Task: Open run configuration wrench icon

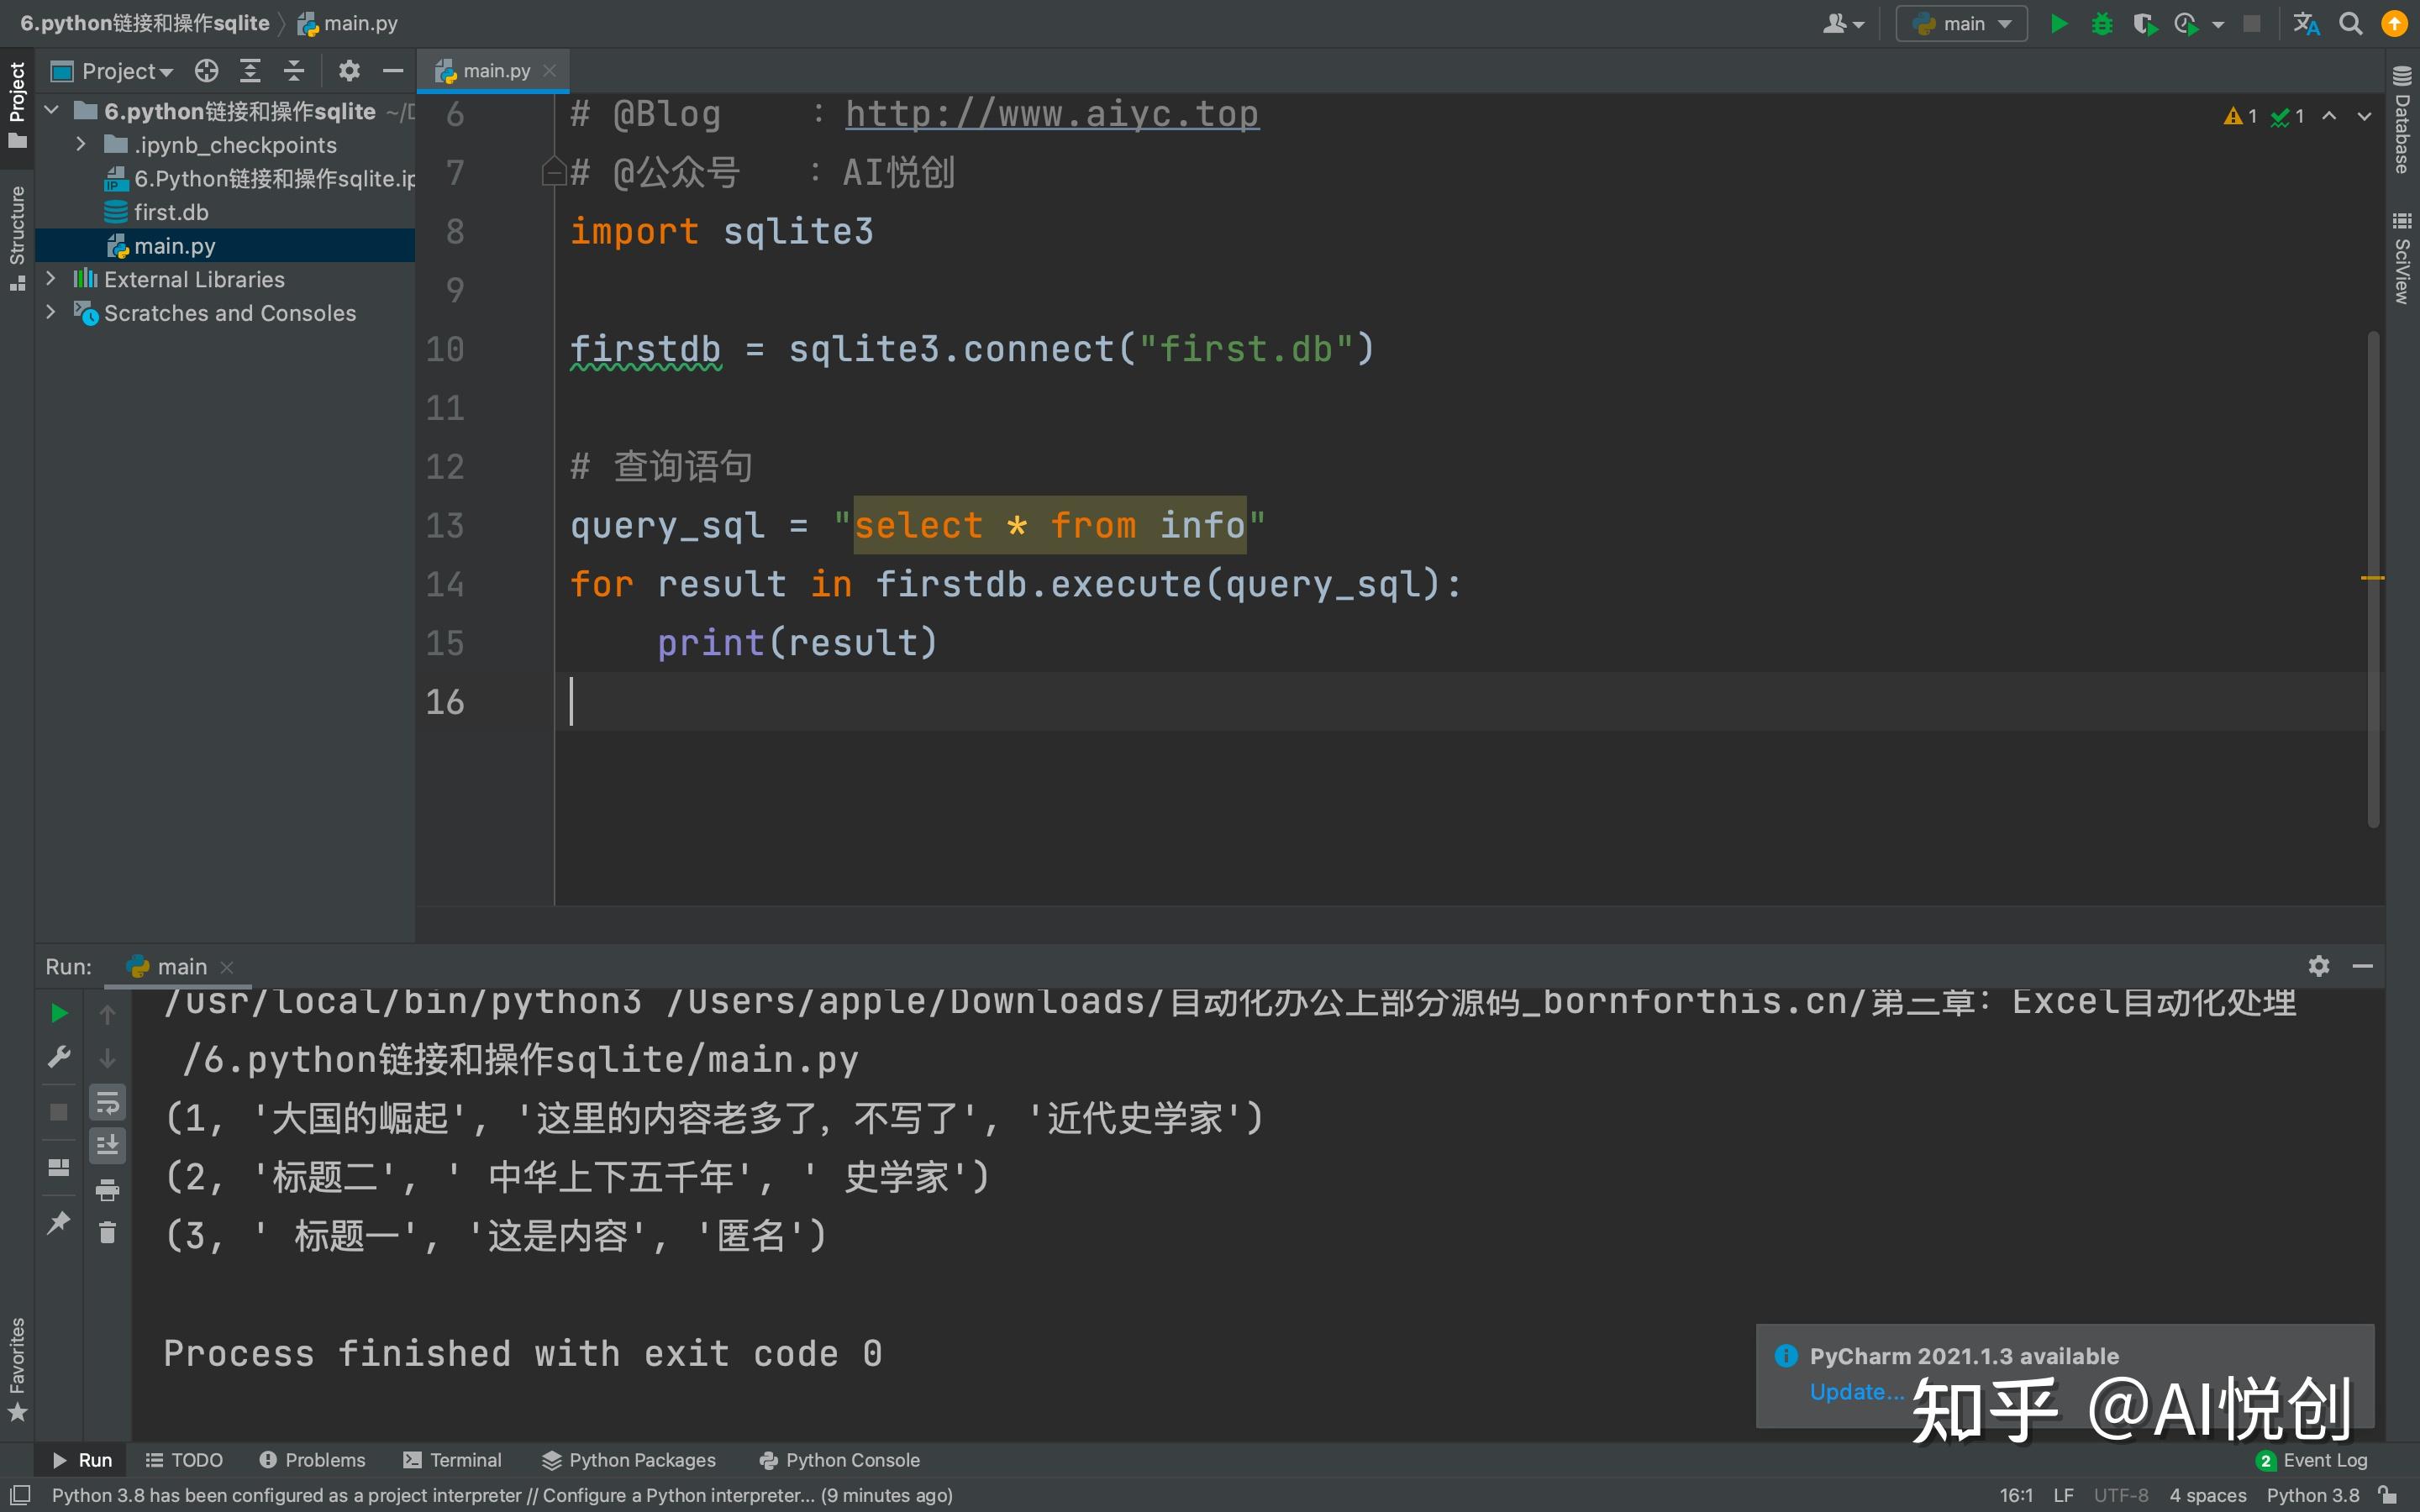Action: click(x=59, y=1057)
